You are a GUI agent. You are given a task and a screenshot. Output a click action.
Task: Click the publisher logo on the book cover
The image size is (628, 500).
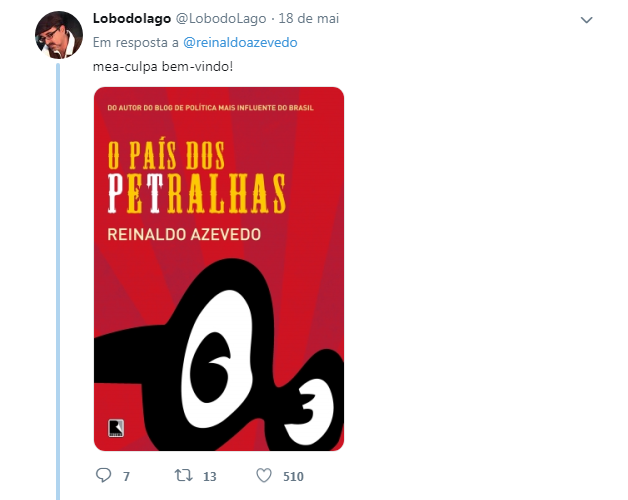click(116, 427)
